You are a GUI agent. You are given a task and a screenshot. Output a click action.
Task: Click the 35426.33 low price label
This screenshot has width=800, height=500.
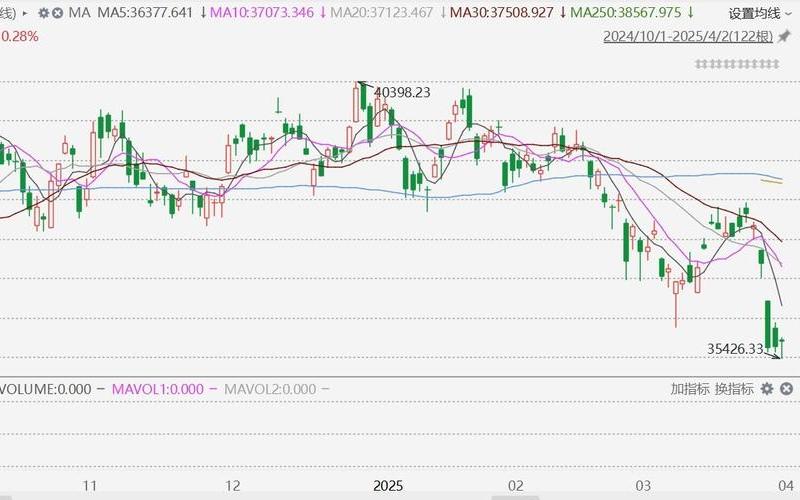click(x=735, y=349)
